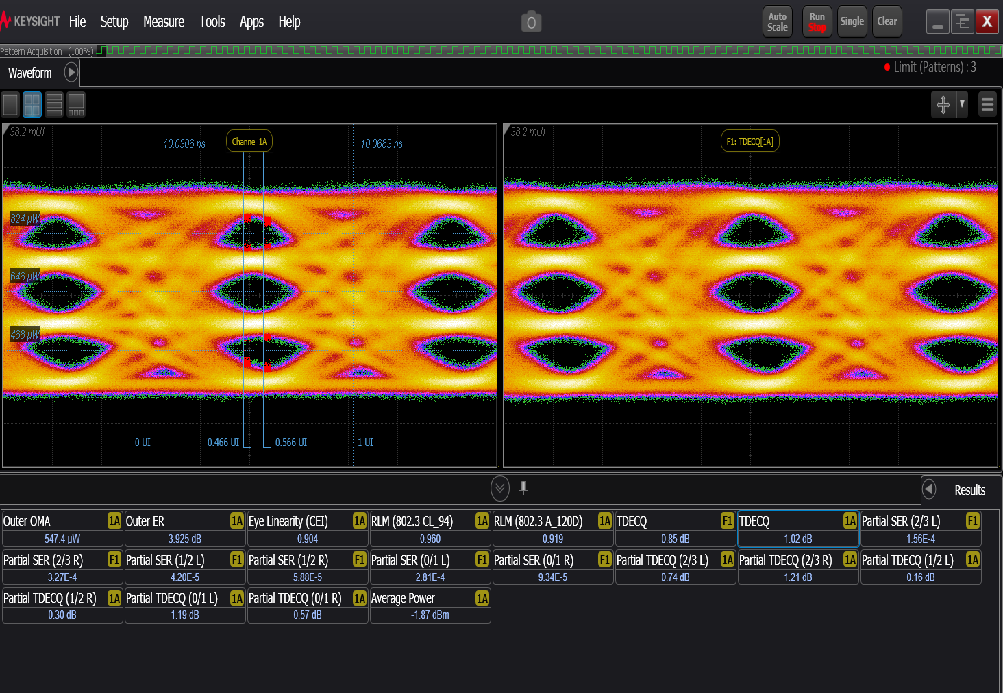The height and width of the screenshot is (693, 1004).
Task: Select the four-quadrant grid layout
Action: [x=32, y=104]
